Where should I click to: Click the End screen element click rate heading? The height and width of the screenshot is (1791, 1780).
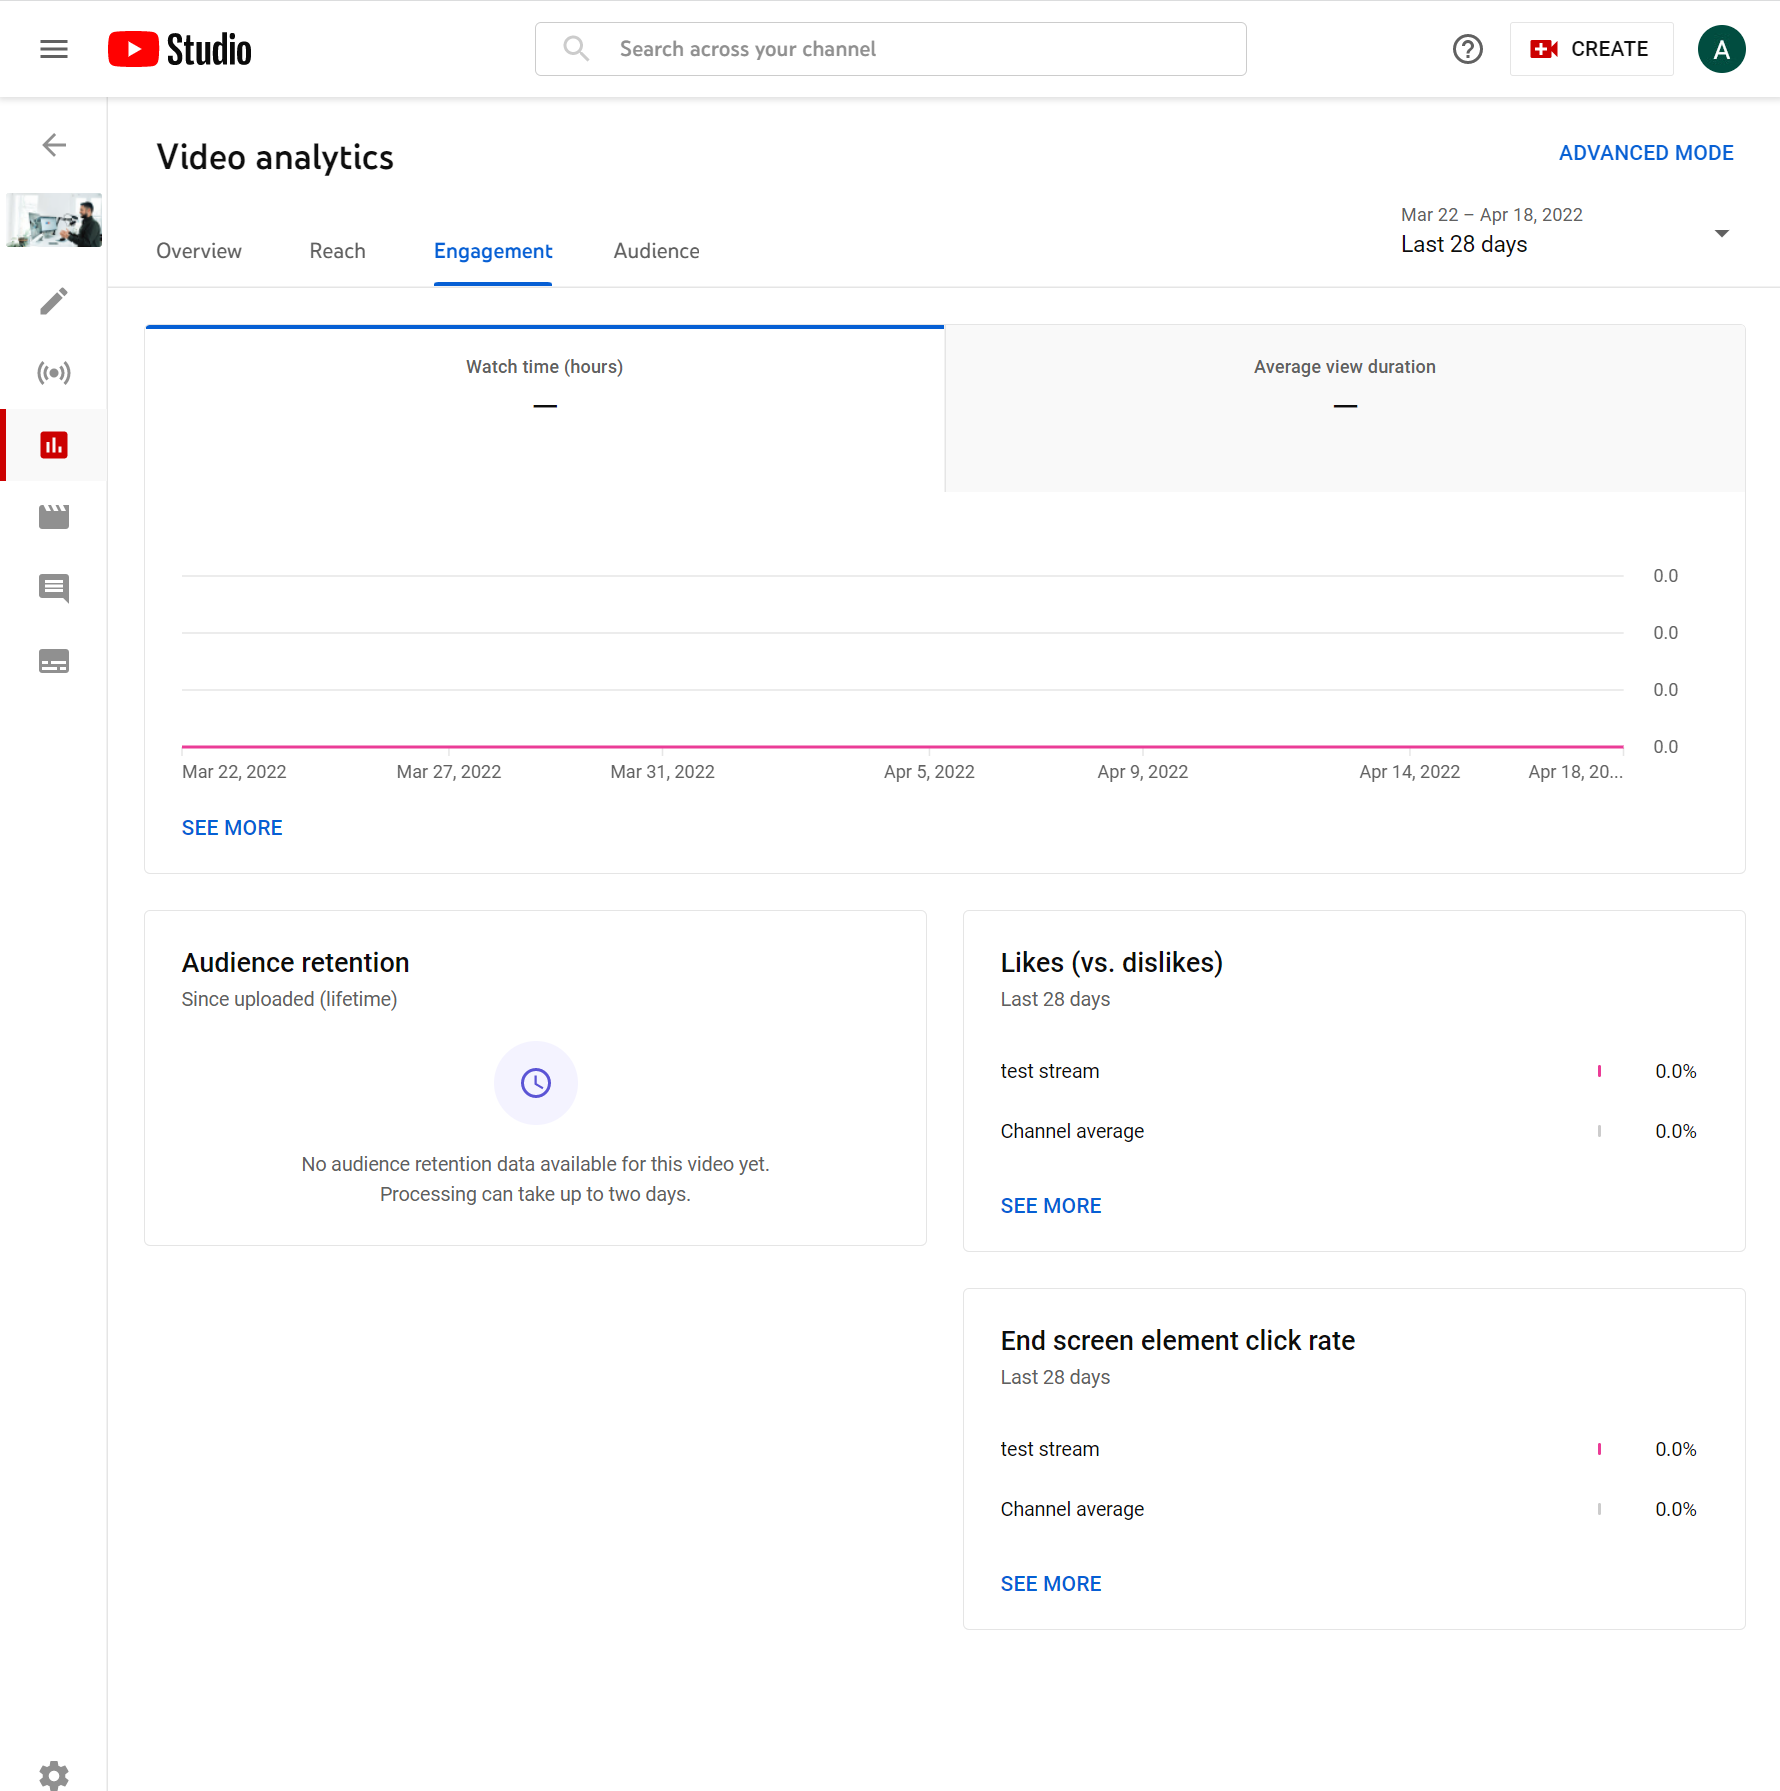tap(1178, 1340)
